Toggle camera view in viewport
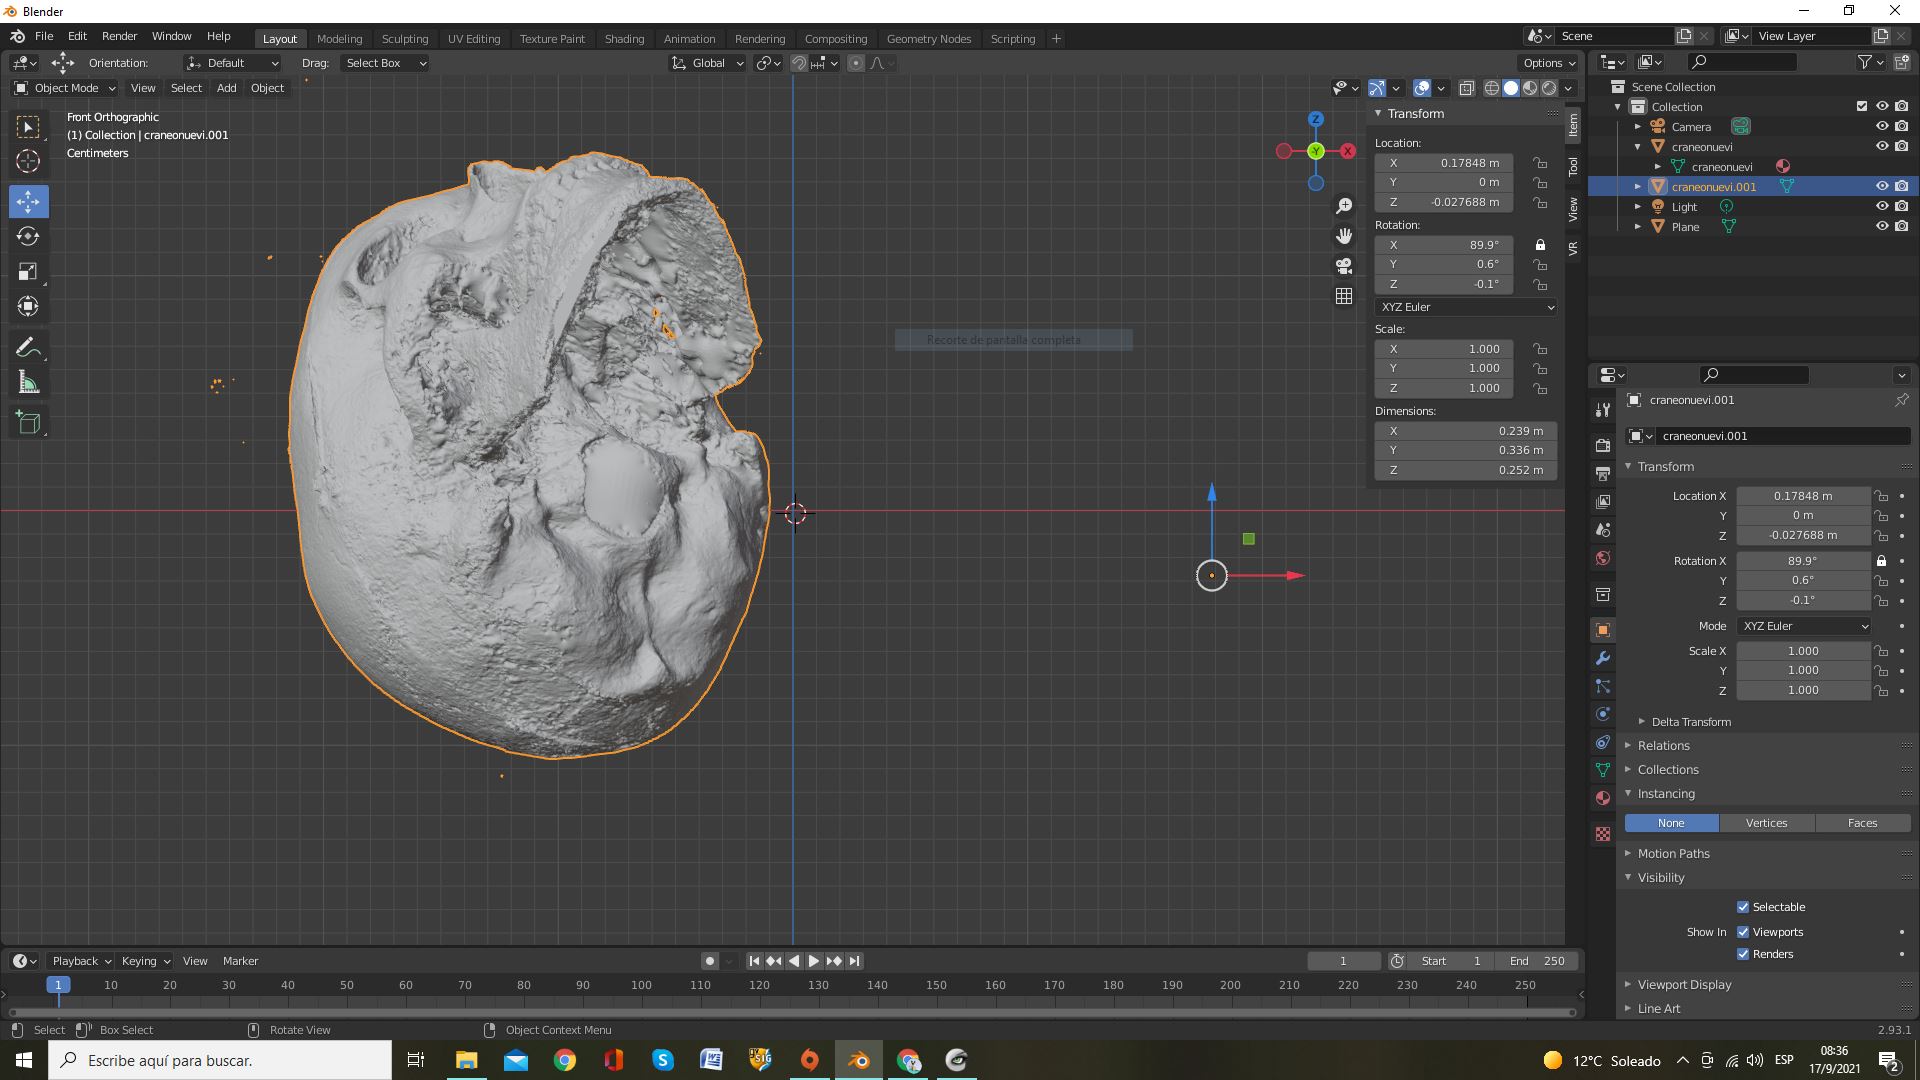 tap(1344, 266)
